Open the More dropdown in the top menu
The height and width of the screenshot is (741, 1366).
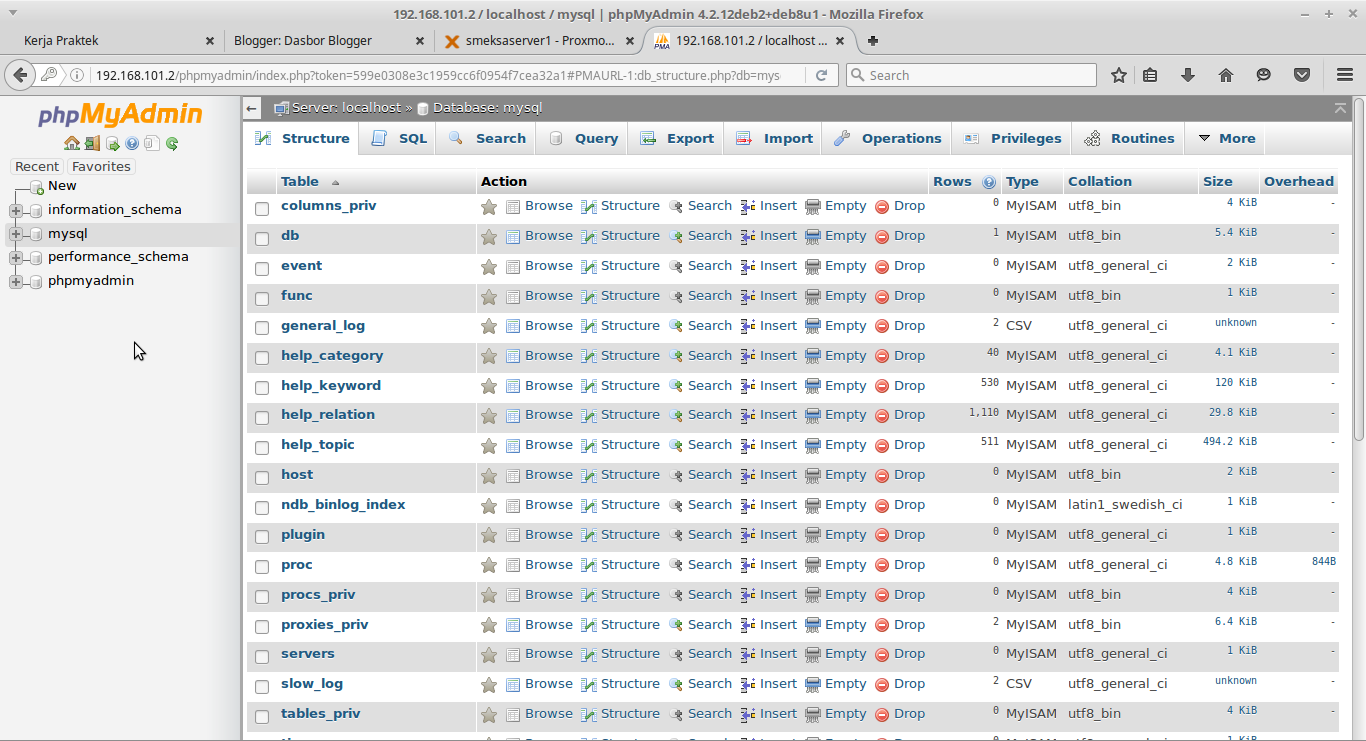pyautogui.click(x=1226, y=139)
